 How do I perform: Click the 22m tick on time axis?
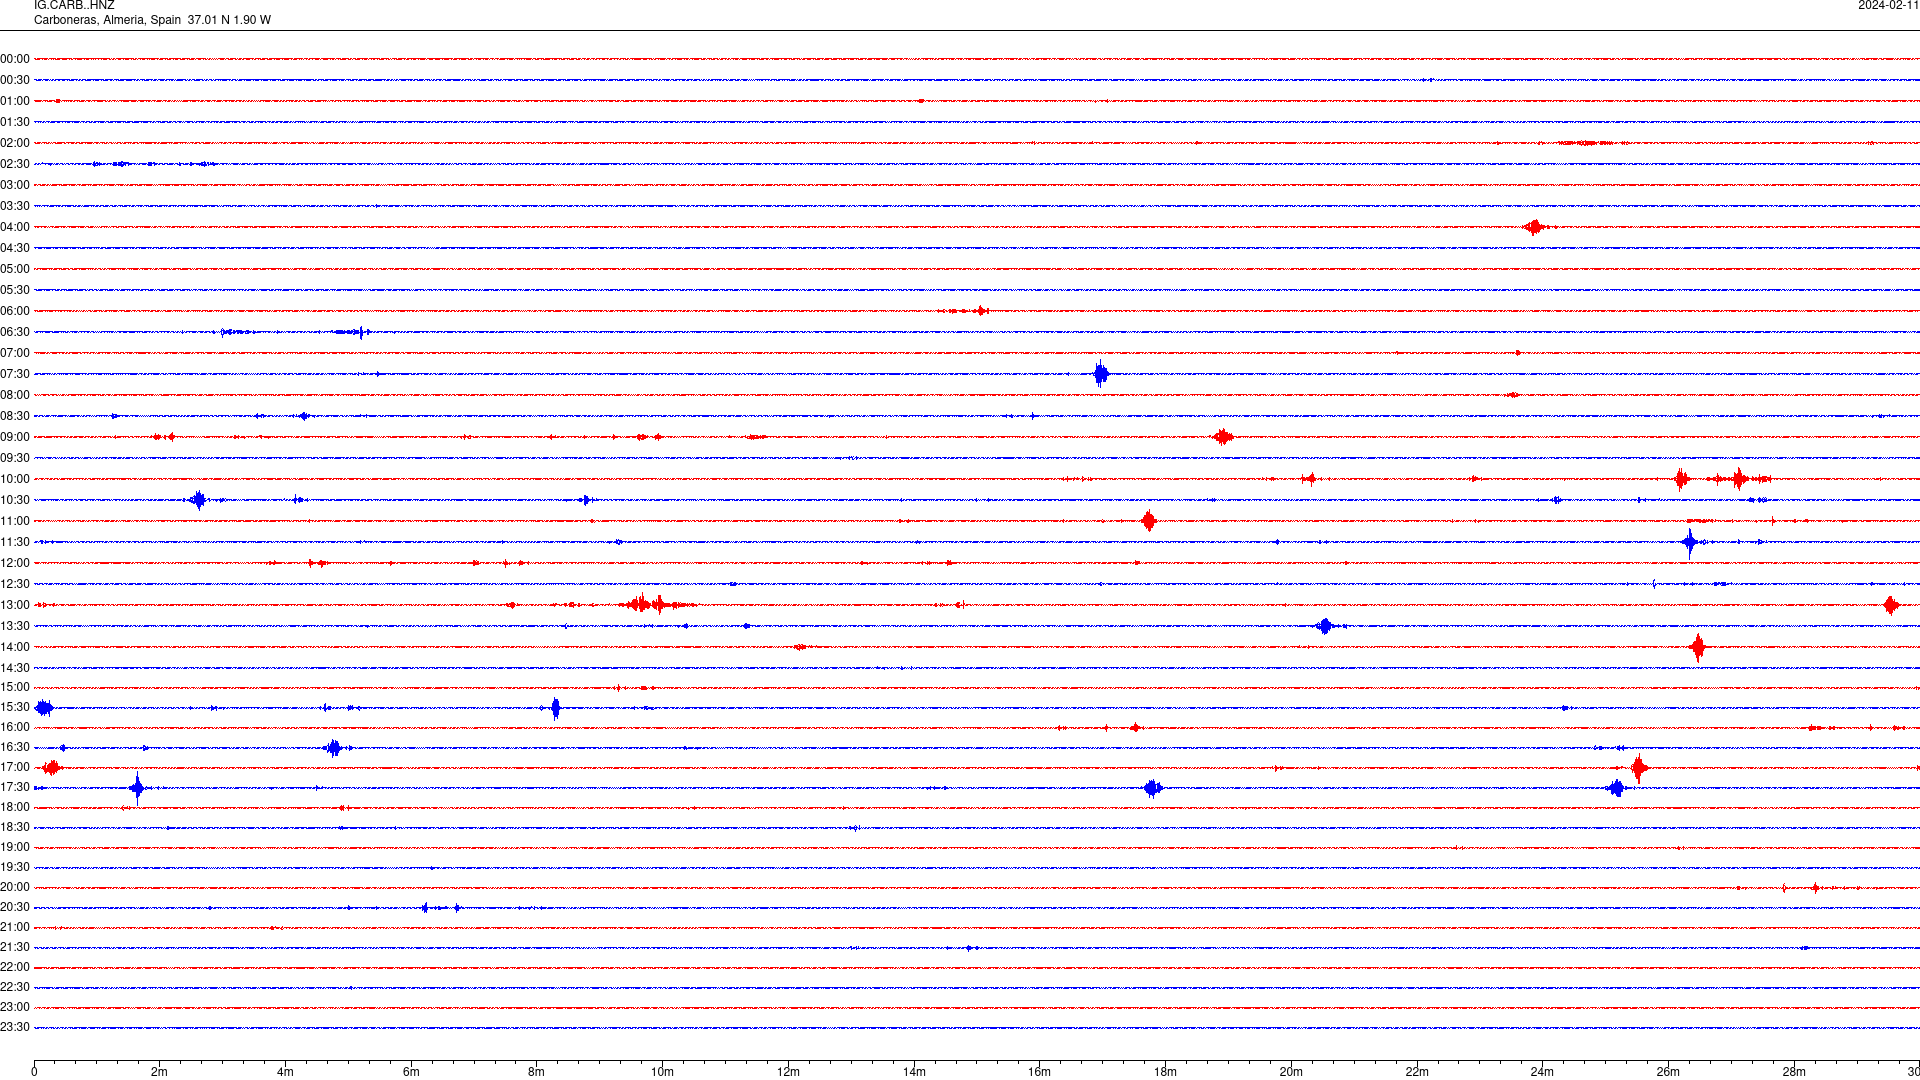tap(1417, 1072)
